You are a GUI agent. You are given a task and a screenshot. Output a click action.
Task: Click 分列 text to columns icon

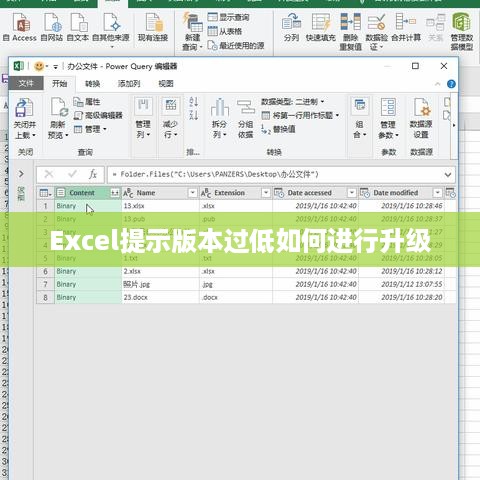pyautogui.click(x=291, y=27)
